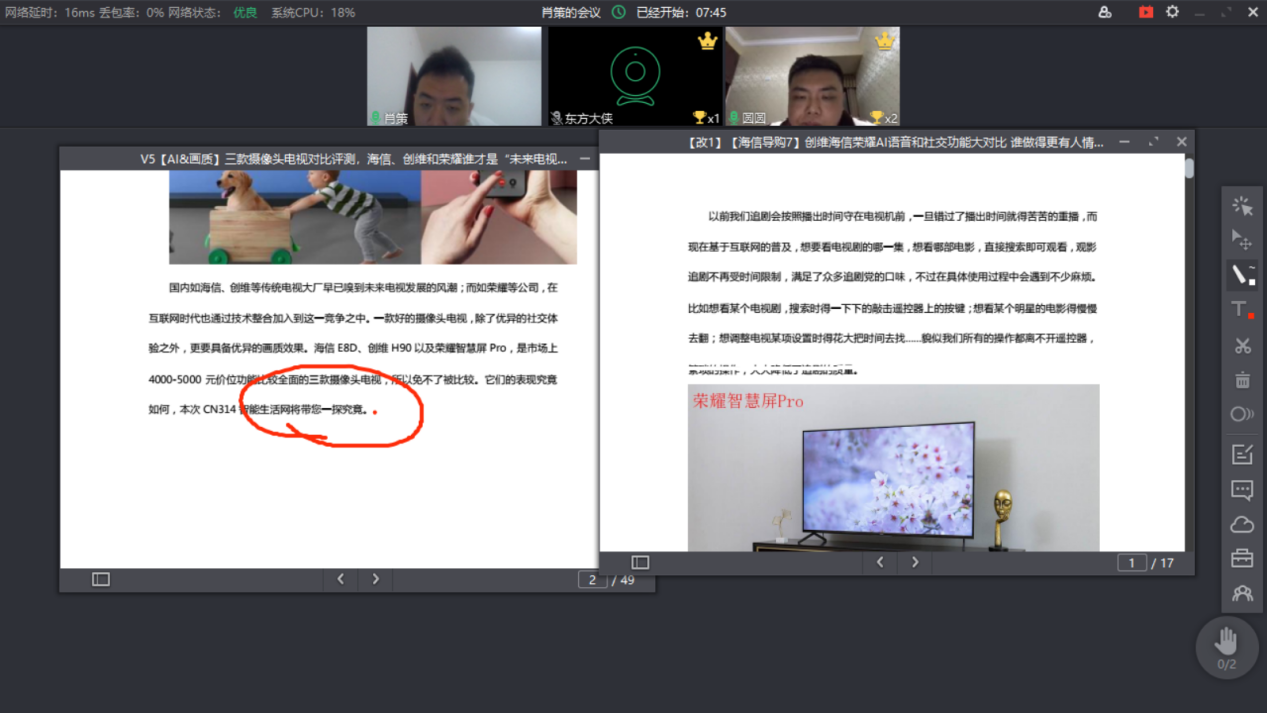
Task: Select the scissors cut tool
Action: (x=1242, y=346)
